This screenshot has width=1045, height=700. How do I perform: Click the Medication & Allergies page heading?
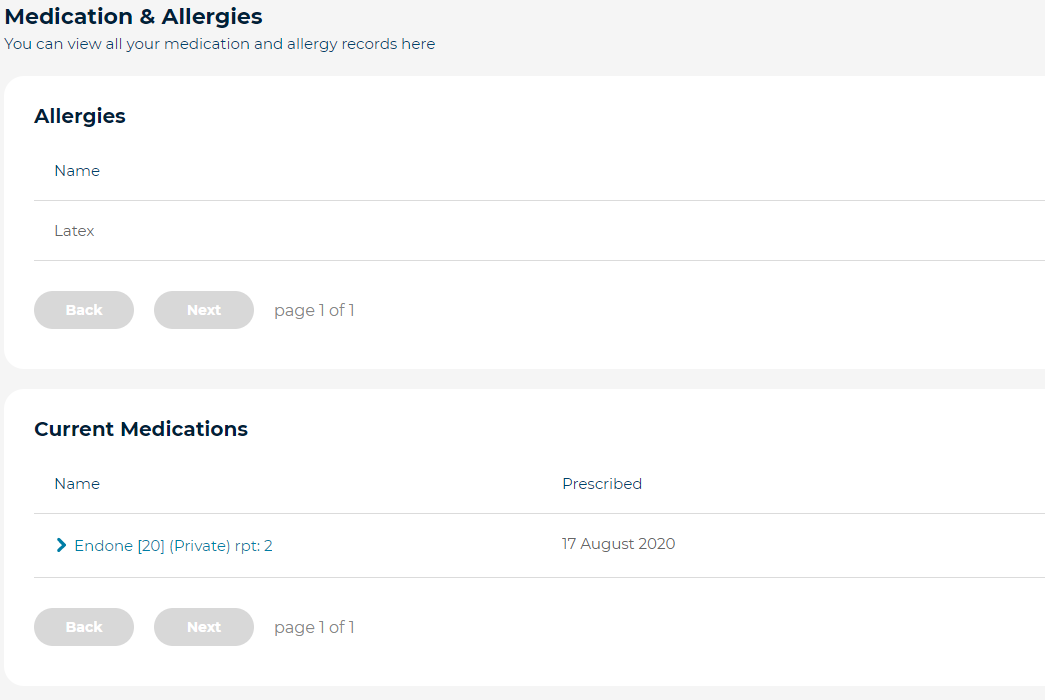point(133,16)
